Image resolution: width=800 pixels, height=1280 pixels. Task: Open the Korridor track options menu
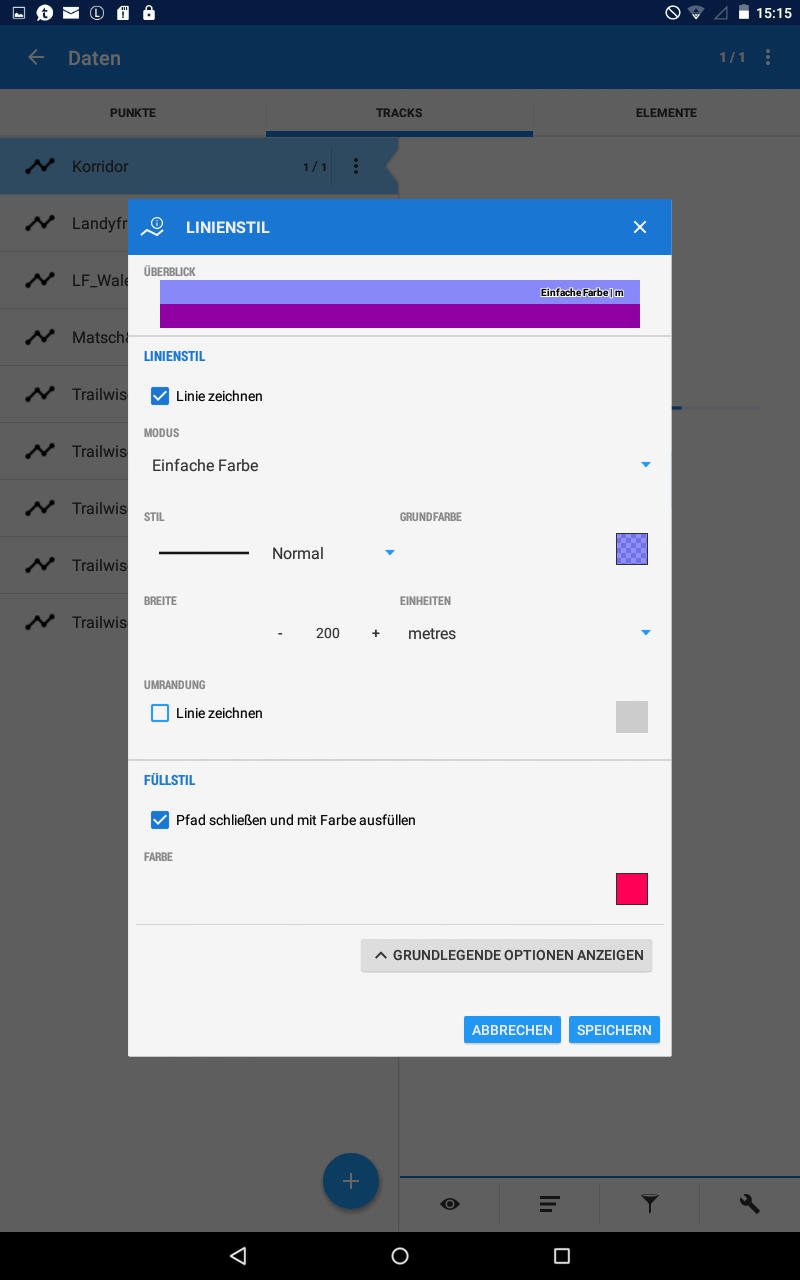point(355,167)
